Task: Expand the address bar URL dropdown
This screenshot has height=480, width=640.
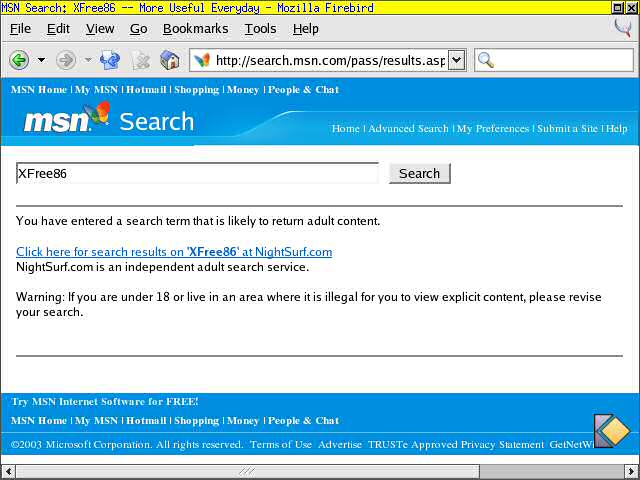Action: (x=457, y=60)
